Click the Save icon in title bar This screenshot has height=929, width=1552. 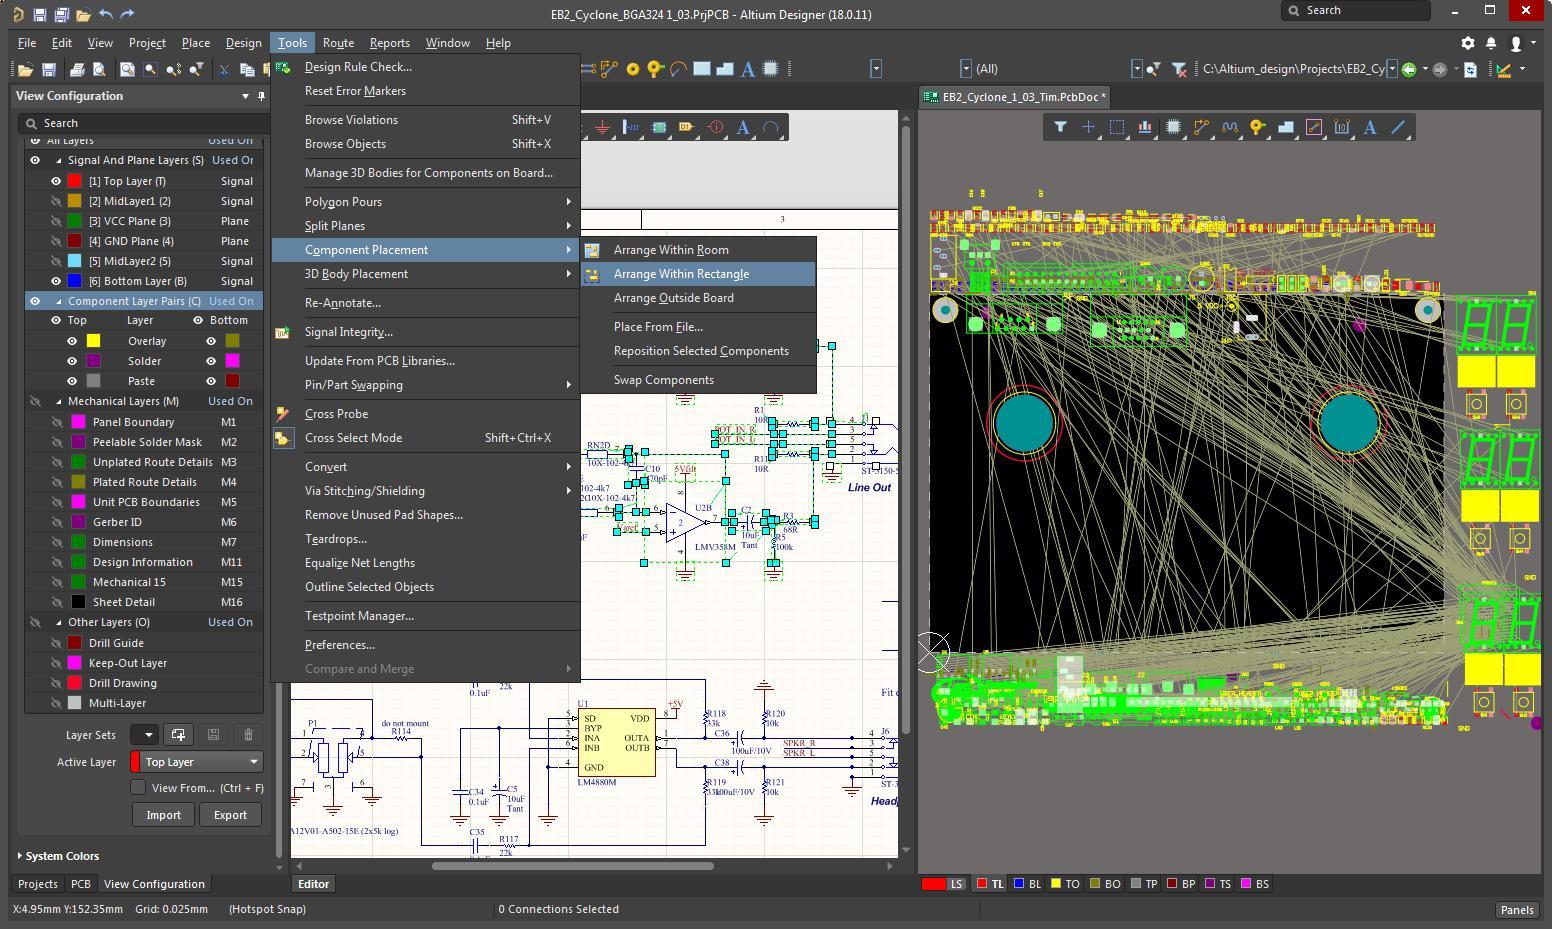coord(40,14)
